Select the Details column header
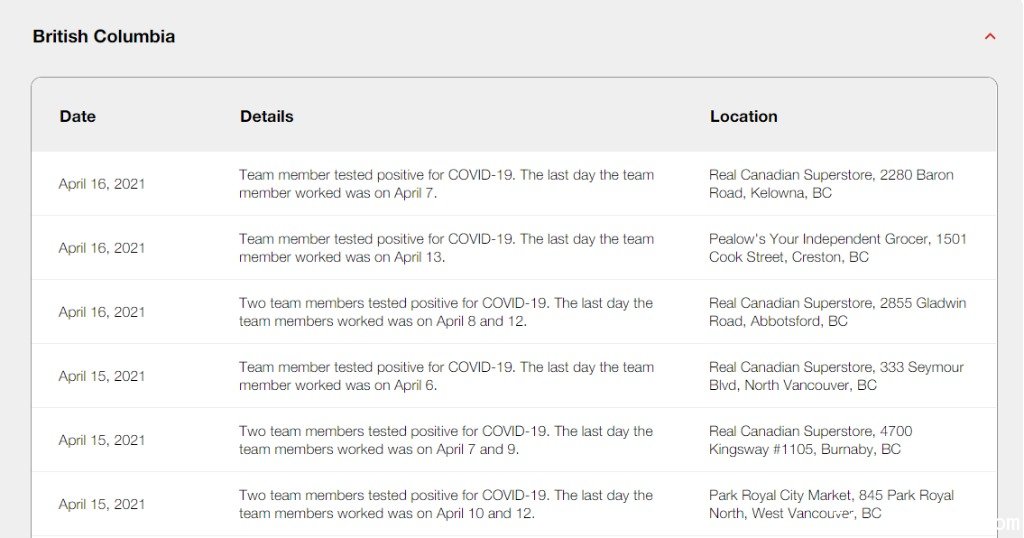The image size is (1024, 538). (x=266, y=116)
